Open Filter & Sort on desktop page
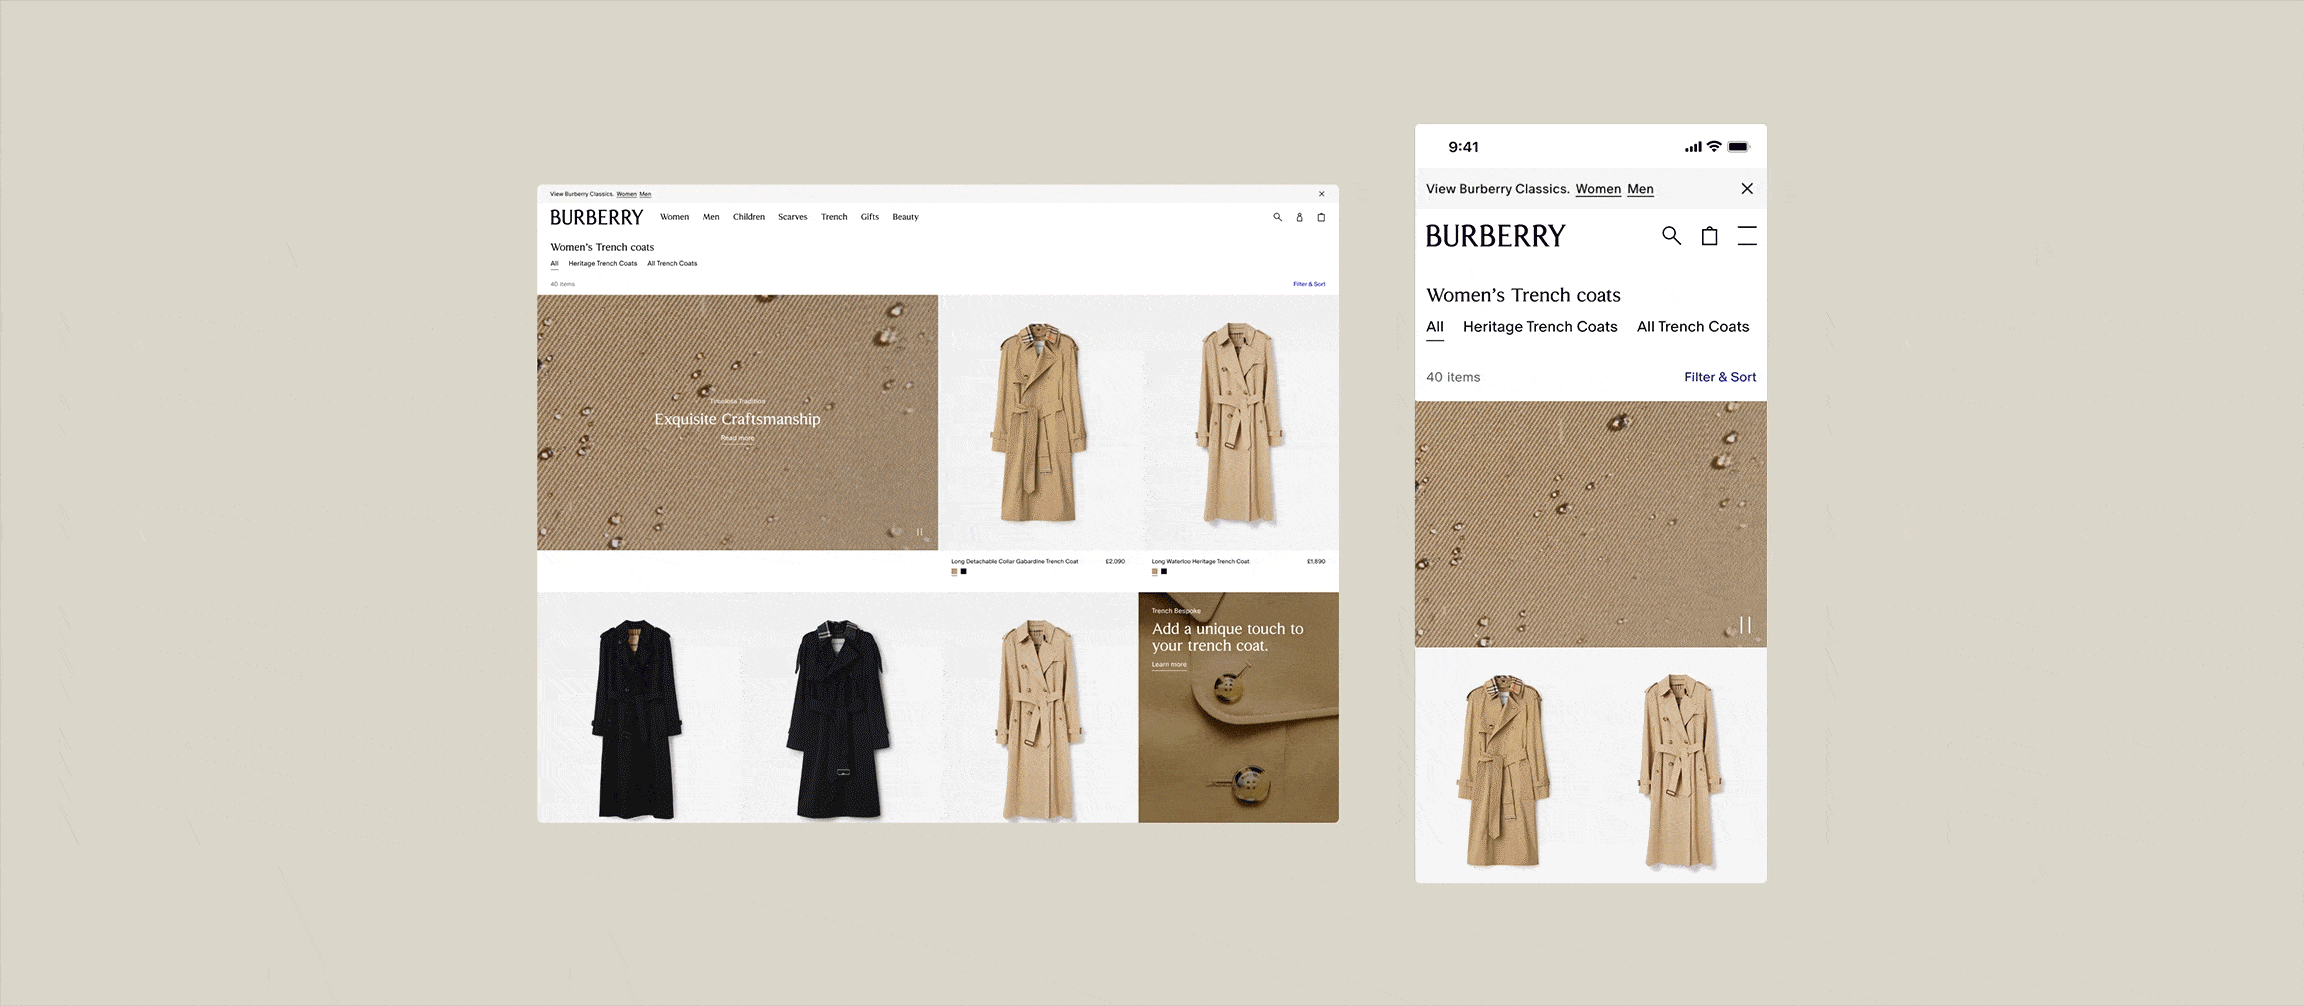 pyautogui.click(x=1309, y=284)
